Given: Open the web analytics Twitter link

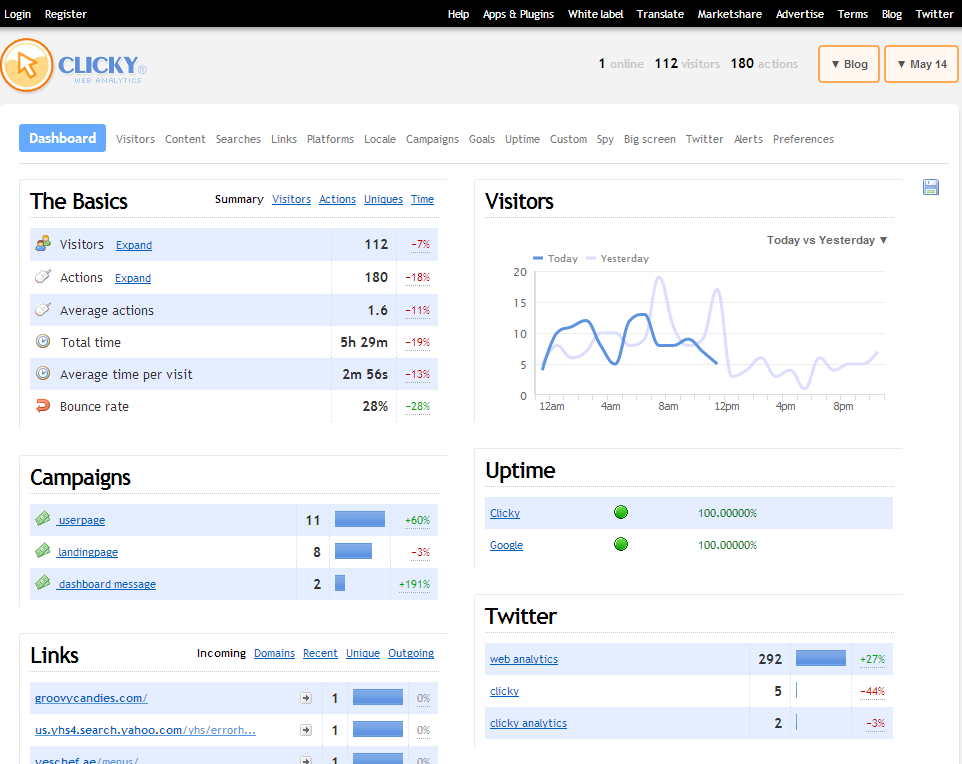Looking at the screenshot, I should click(x=524, y=659).
